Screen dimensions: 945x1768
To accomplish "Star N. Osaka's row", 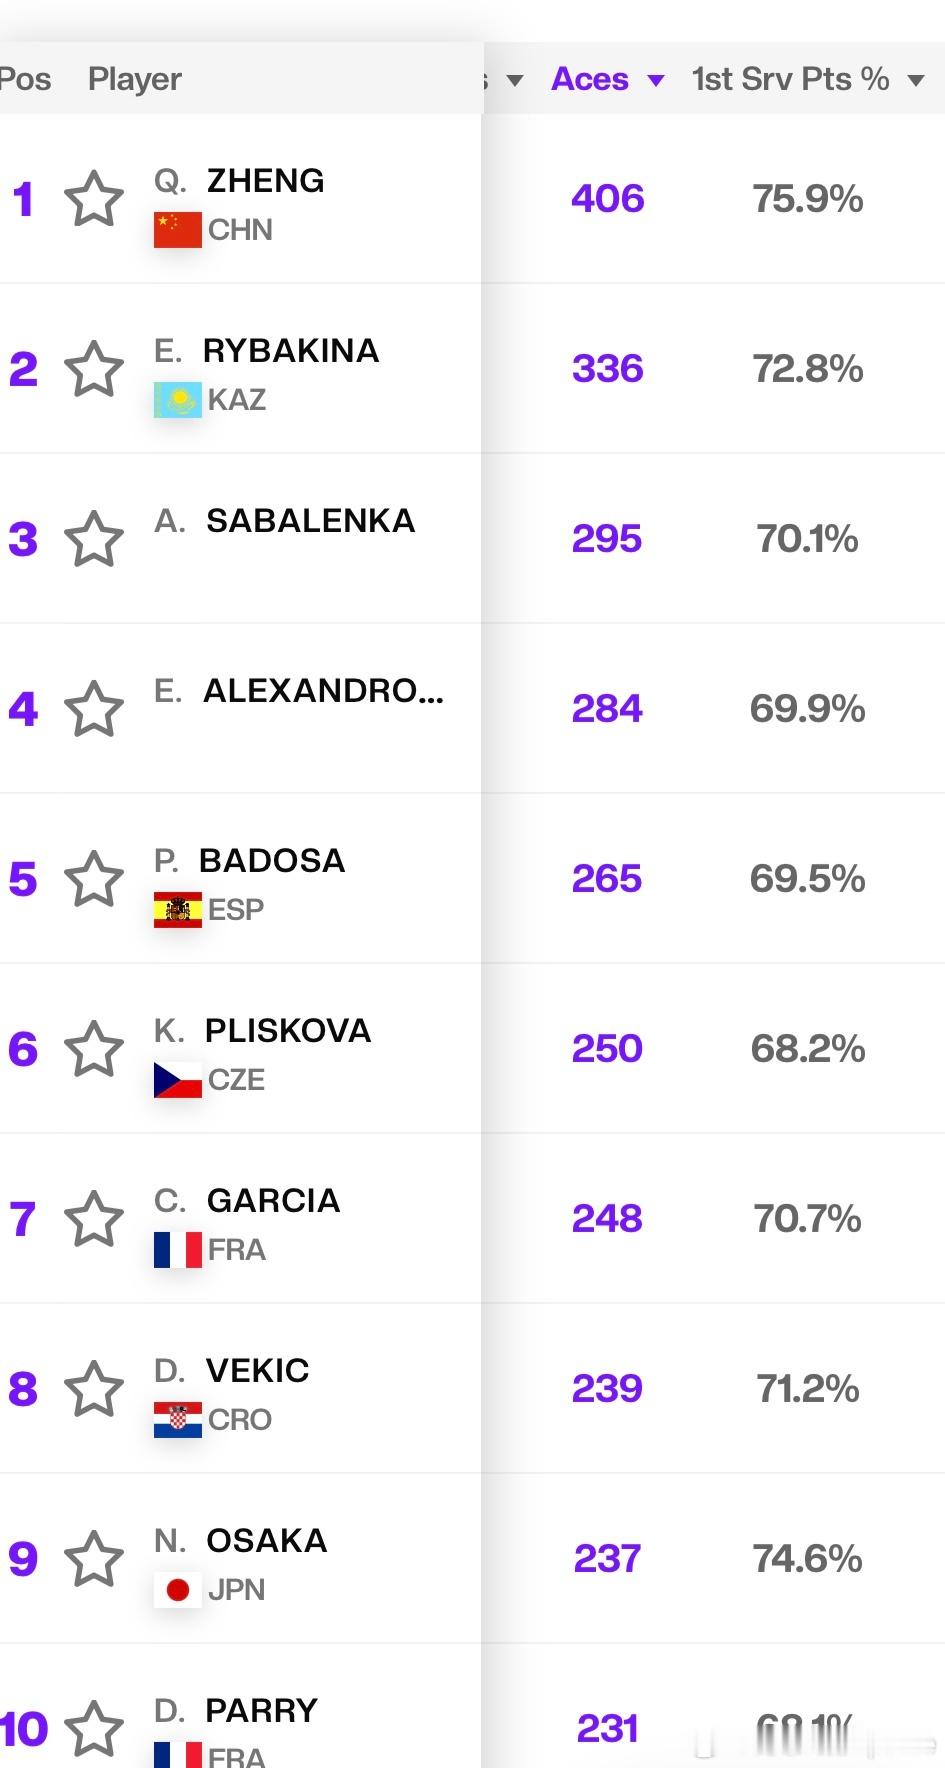I will point(94,1558).
